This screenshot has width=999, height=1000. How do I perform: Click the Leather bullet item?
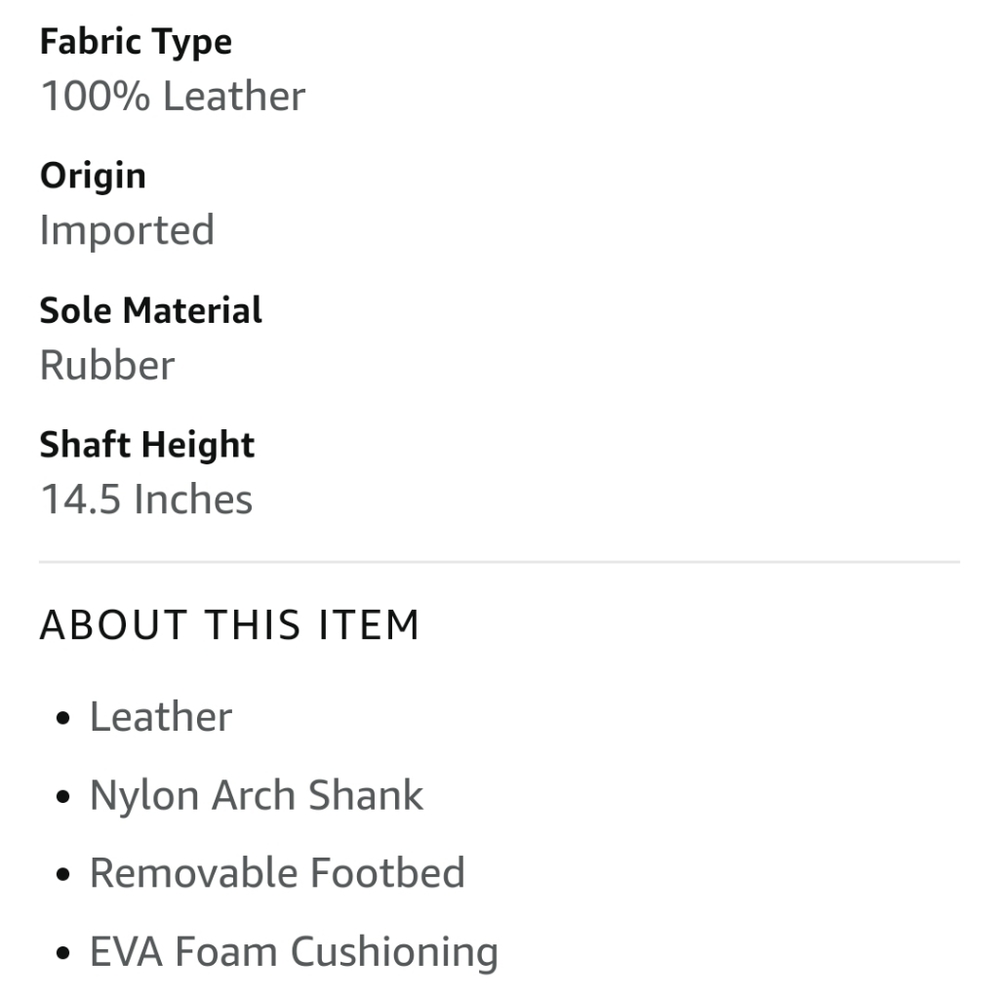161,717
